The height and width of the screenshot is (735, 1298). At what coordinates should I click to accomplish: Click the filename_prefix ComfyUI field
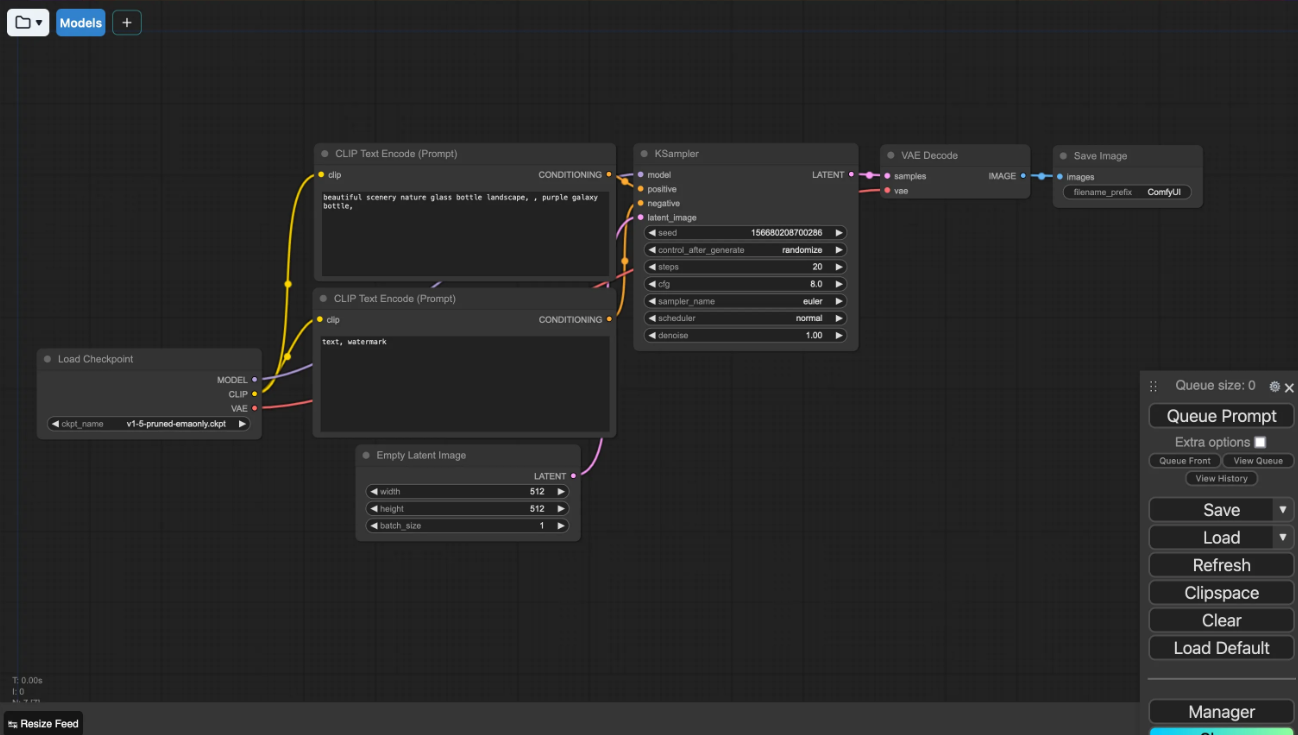click(1127, 192)
